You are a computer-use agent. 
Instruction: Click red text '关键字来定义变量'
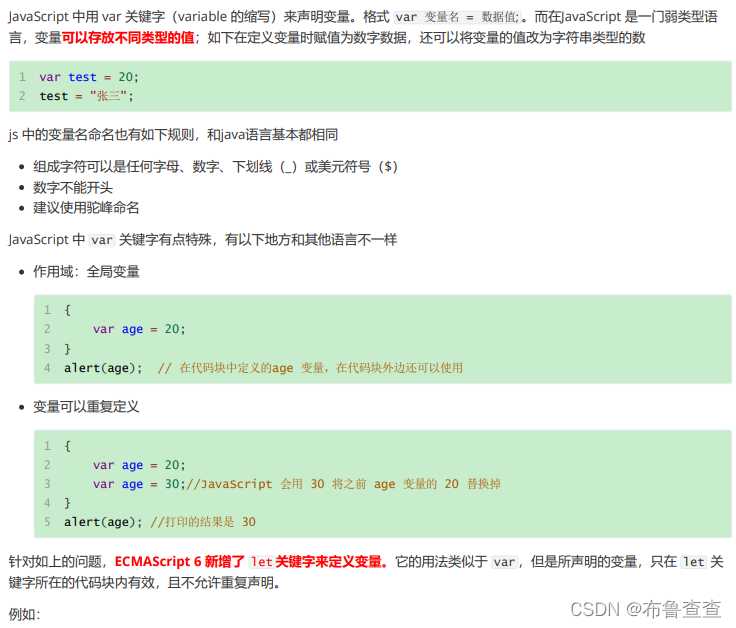pyautogui.click(x=328, y=561)
